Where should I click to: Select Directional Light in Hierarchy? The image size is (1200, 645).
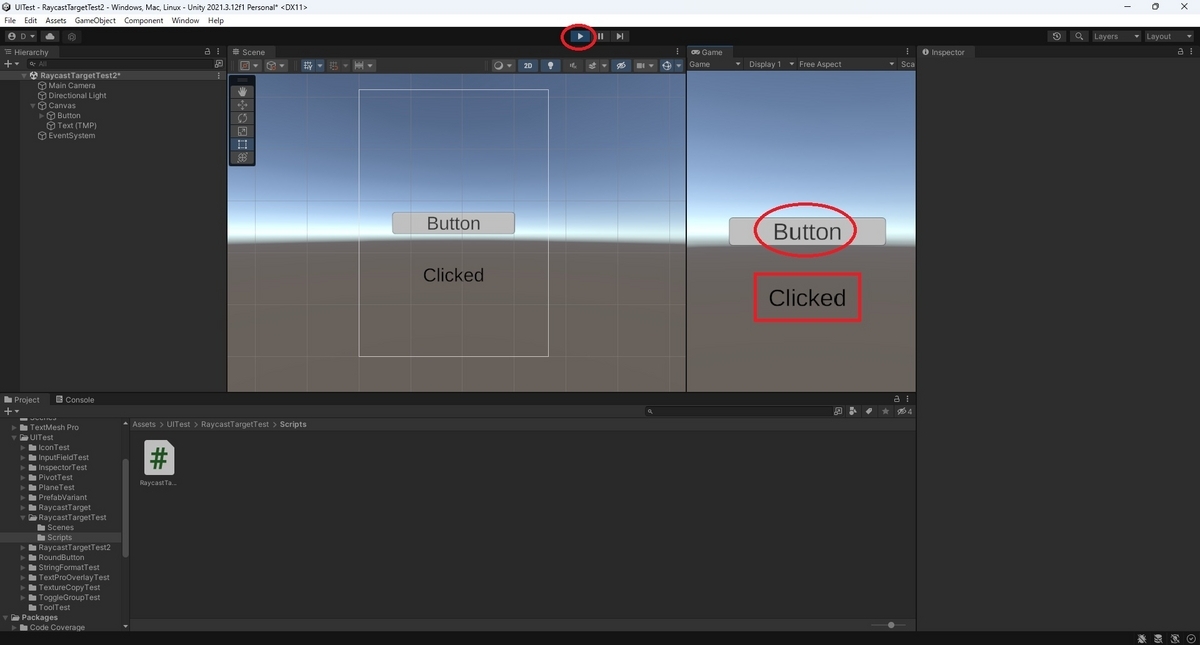coord(77,95)
